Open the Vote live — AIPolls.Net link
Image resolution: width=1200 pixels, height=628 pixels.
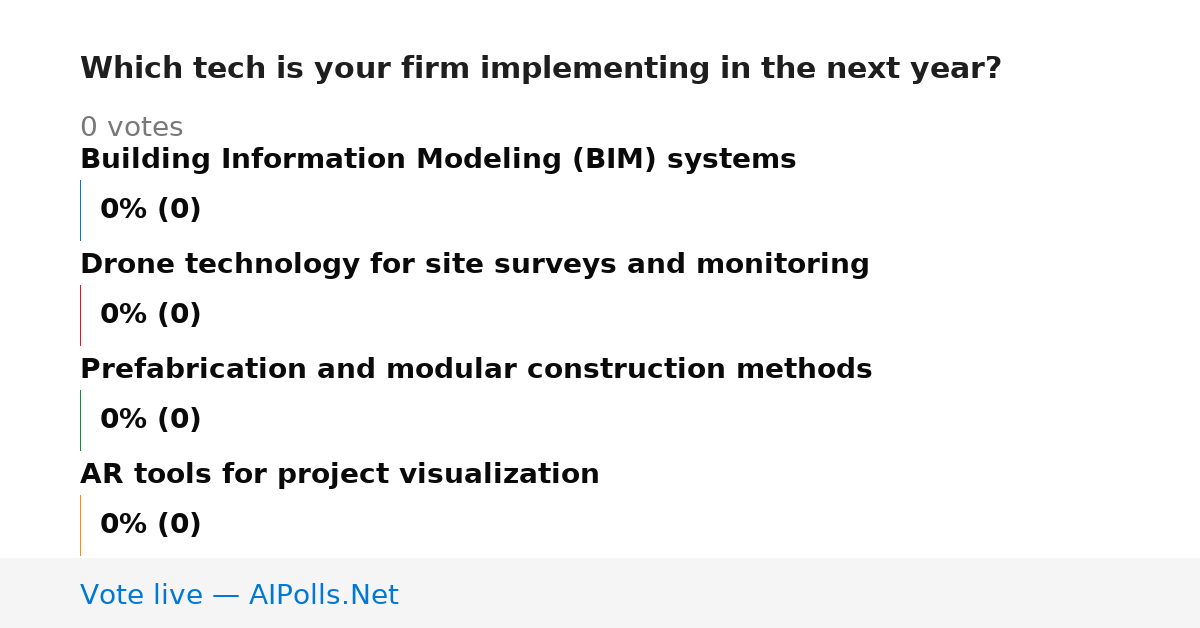[x=239, y=596]
